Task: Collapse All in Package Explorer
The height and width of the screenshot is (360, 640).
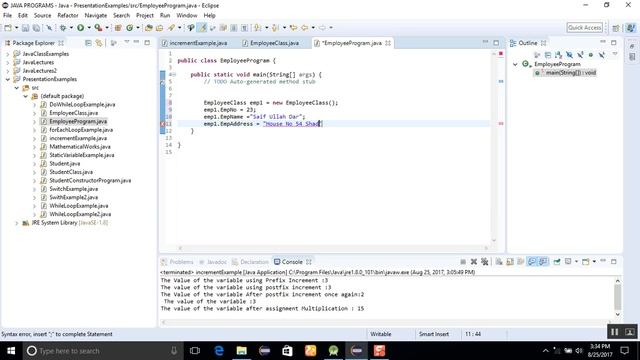Action: [x=88, y=43]
